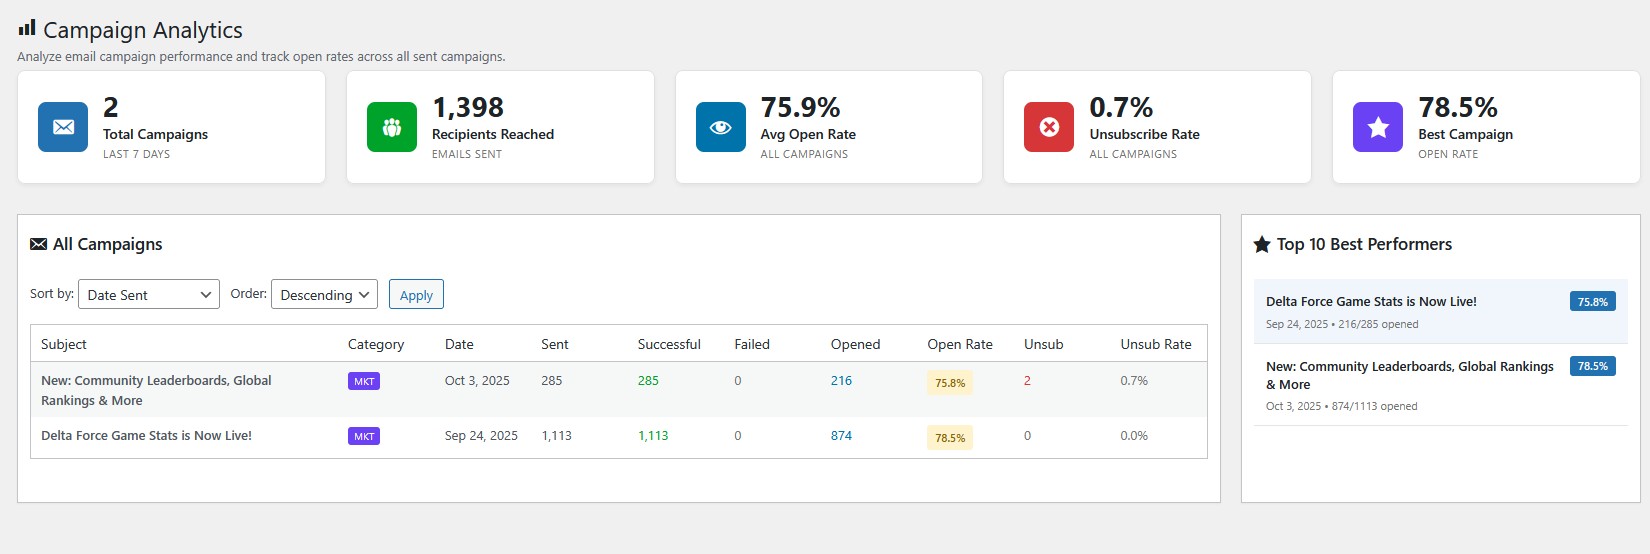Click the Unsub Rate column header
This screenshot has width=1650, height=554.
[1155, 344]
